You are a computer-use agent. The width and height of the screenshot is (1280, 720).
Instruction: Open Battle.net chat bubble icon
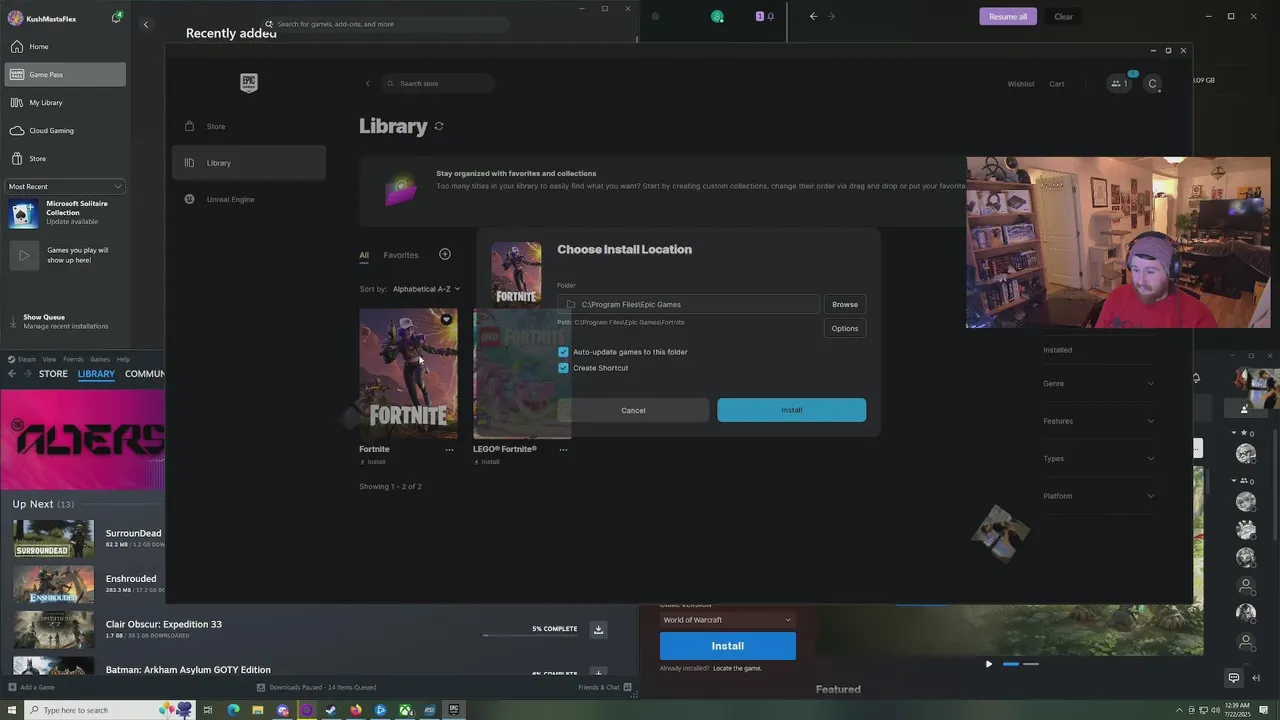pos(1234,678)
